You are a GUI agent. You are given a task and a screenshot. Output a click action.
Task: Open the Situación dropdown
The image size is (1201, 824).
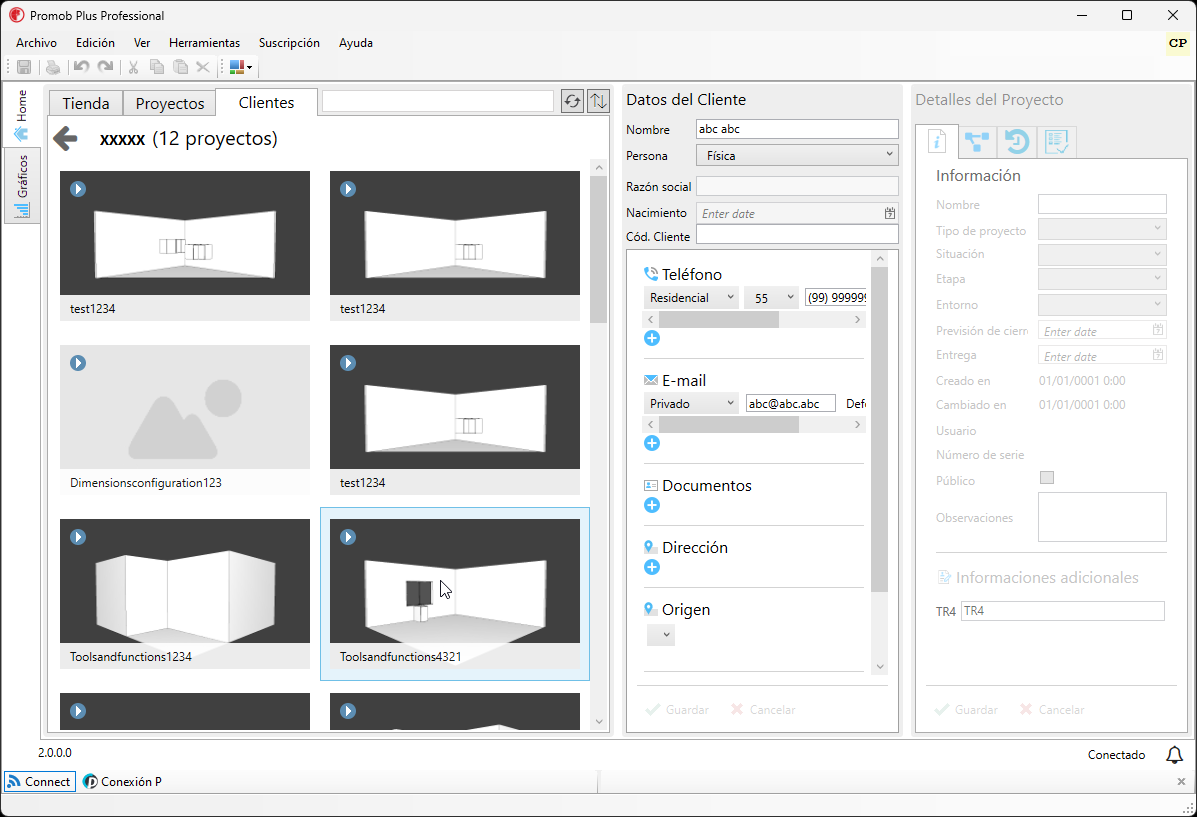click(1102, 254)
